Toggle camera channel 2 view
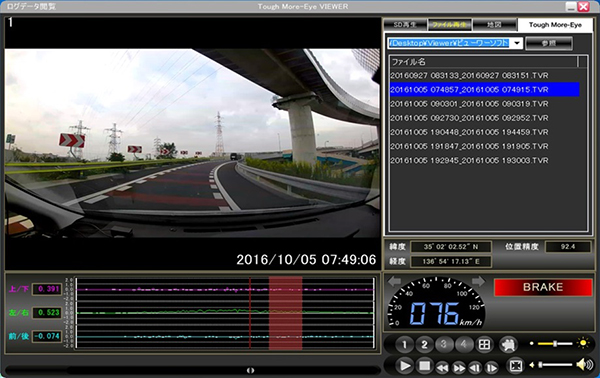Image resolution: width=600 pixels, height=378 pixels. click(424, 345)
